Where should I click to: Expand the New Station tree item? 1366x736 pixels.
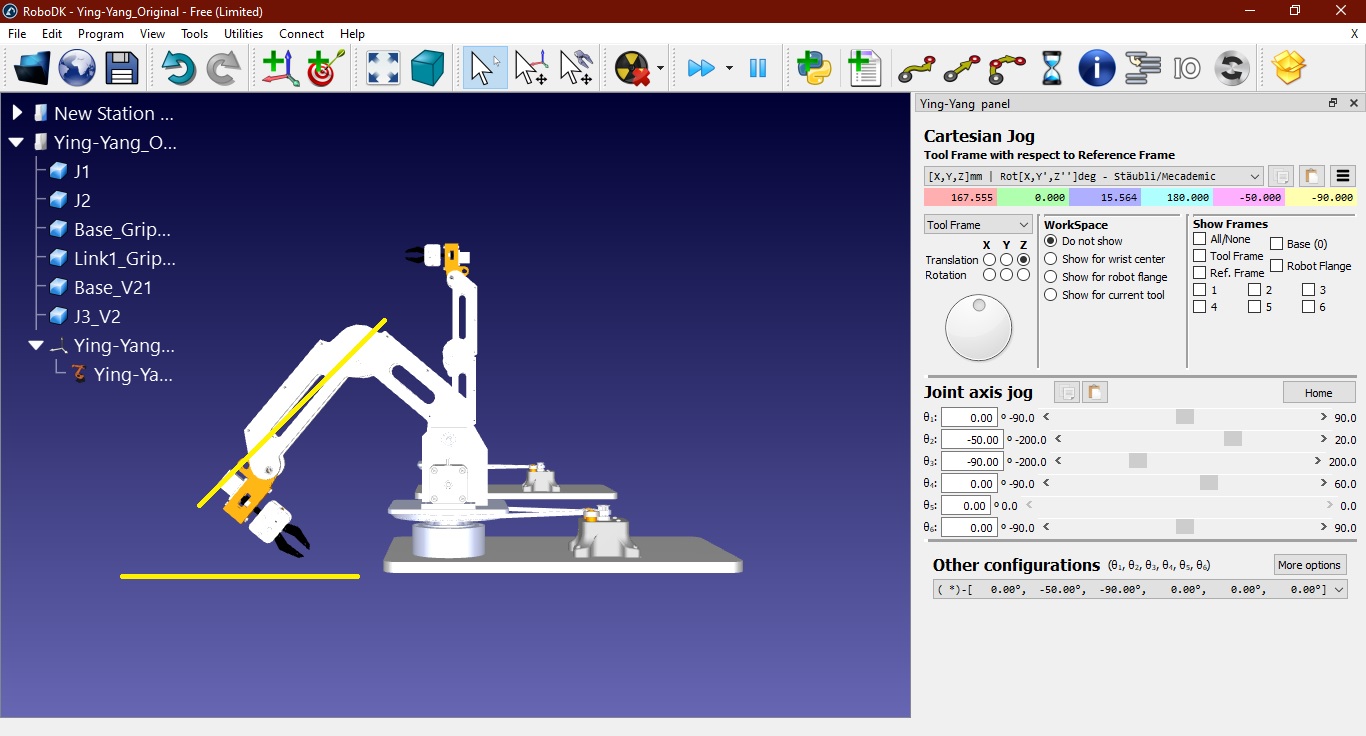click(x=17, y=113)
